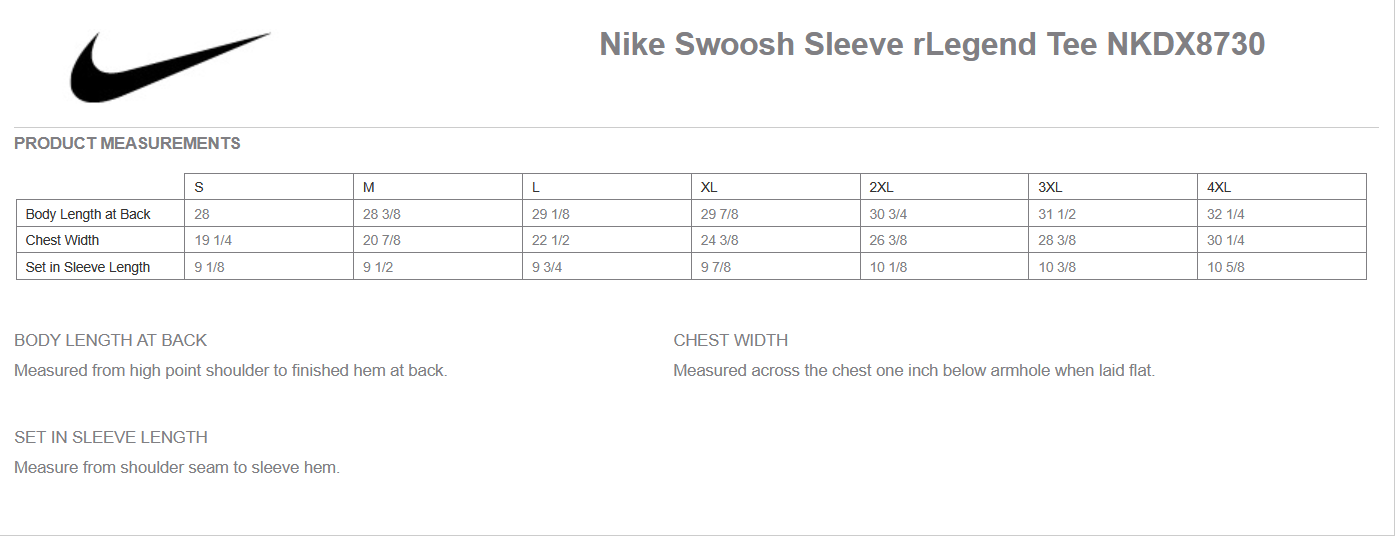Select the 10 5/8 sleeve length cell

tap(1226, 268)
